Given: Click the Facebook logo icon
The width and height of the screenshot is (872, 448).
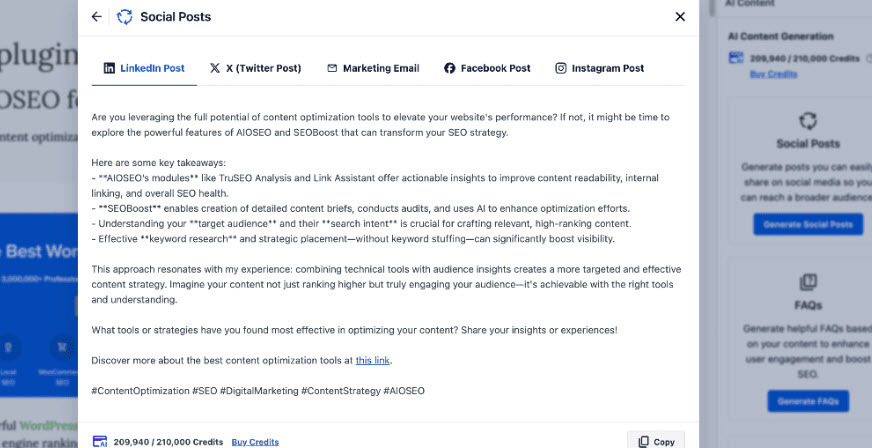Looking at the screenshot, I should [449, 68].
